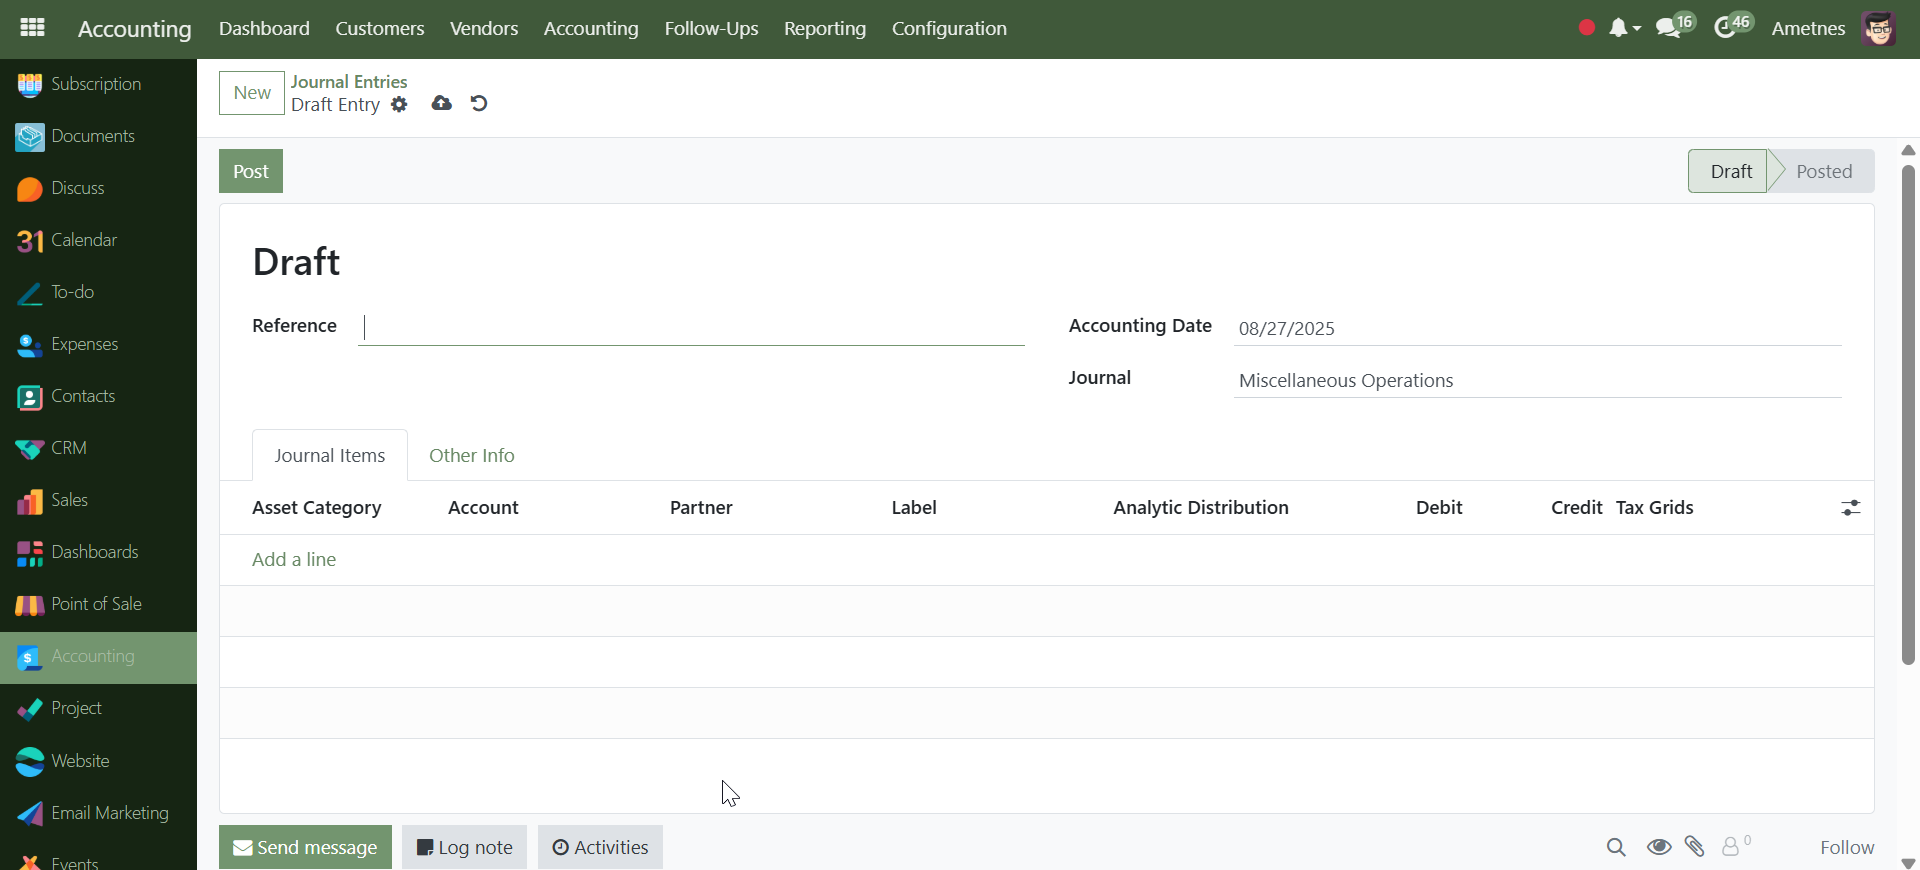Click the Add a line link
This screenshot has width=1920, height=870.
(294, 560)
